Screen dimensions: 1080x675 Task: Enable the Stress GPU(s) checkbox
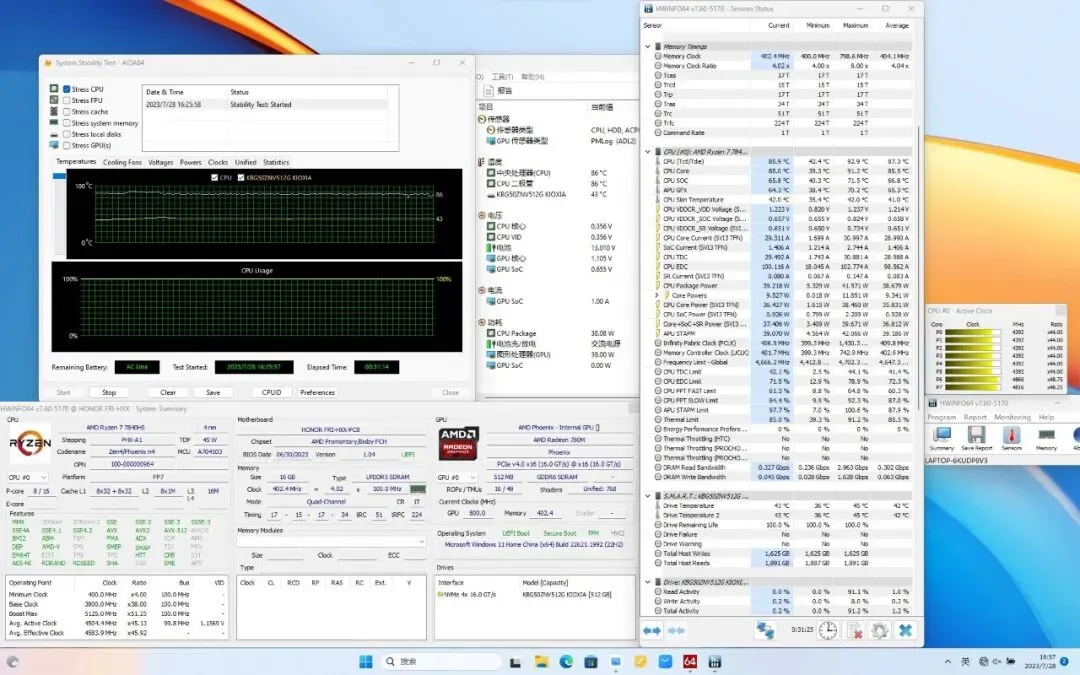(x=67, y=145)
